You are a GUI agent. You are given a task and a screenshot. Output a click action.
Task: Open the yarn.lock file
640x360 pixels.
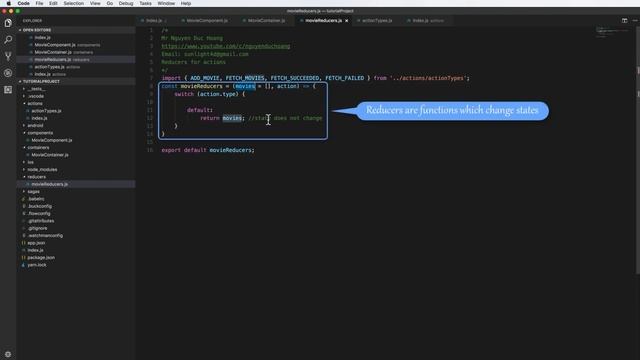coord(37,265)
